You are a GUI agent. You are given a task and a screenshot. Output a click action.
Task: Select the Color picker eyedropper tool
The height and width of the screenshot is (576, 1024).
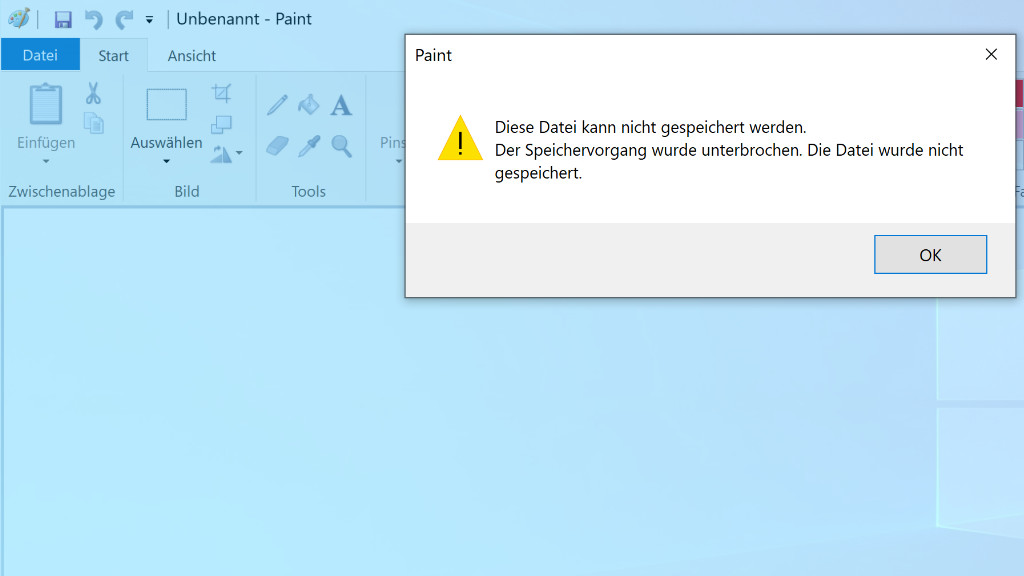coord(309,146)
